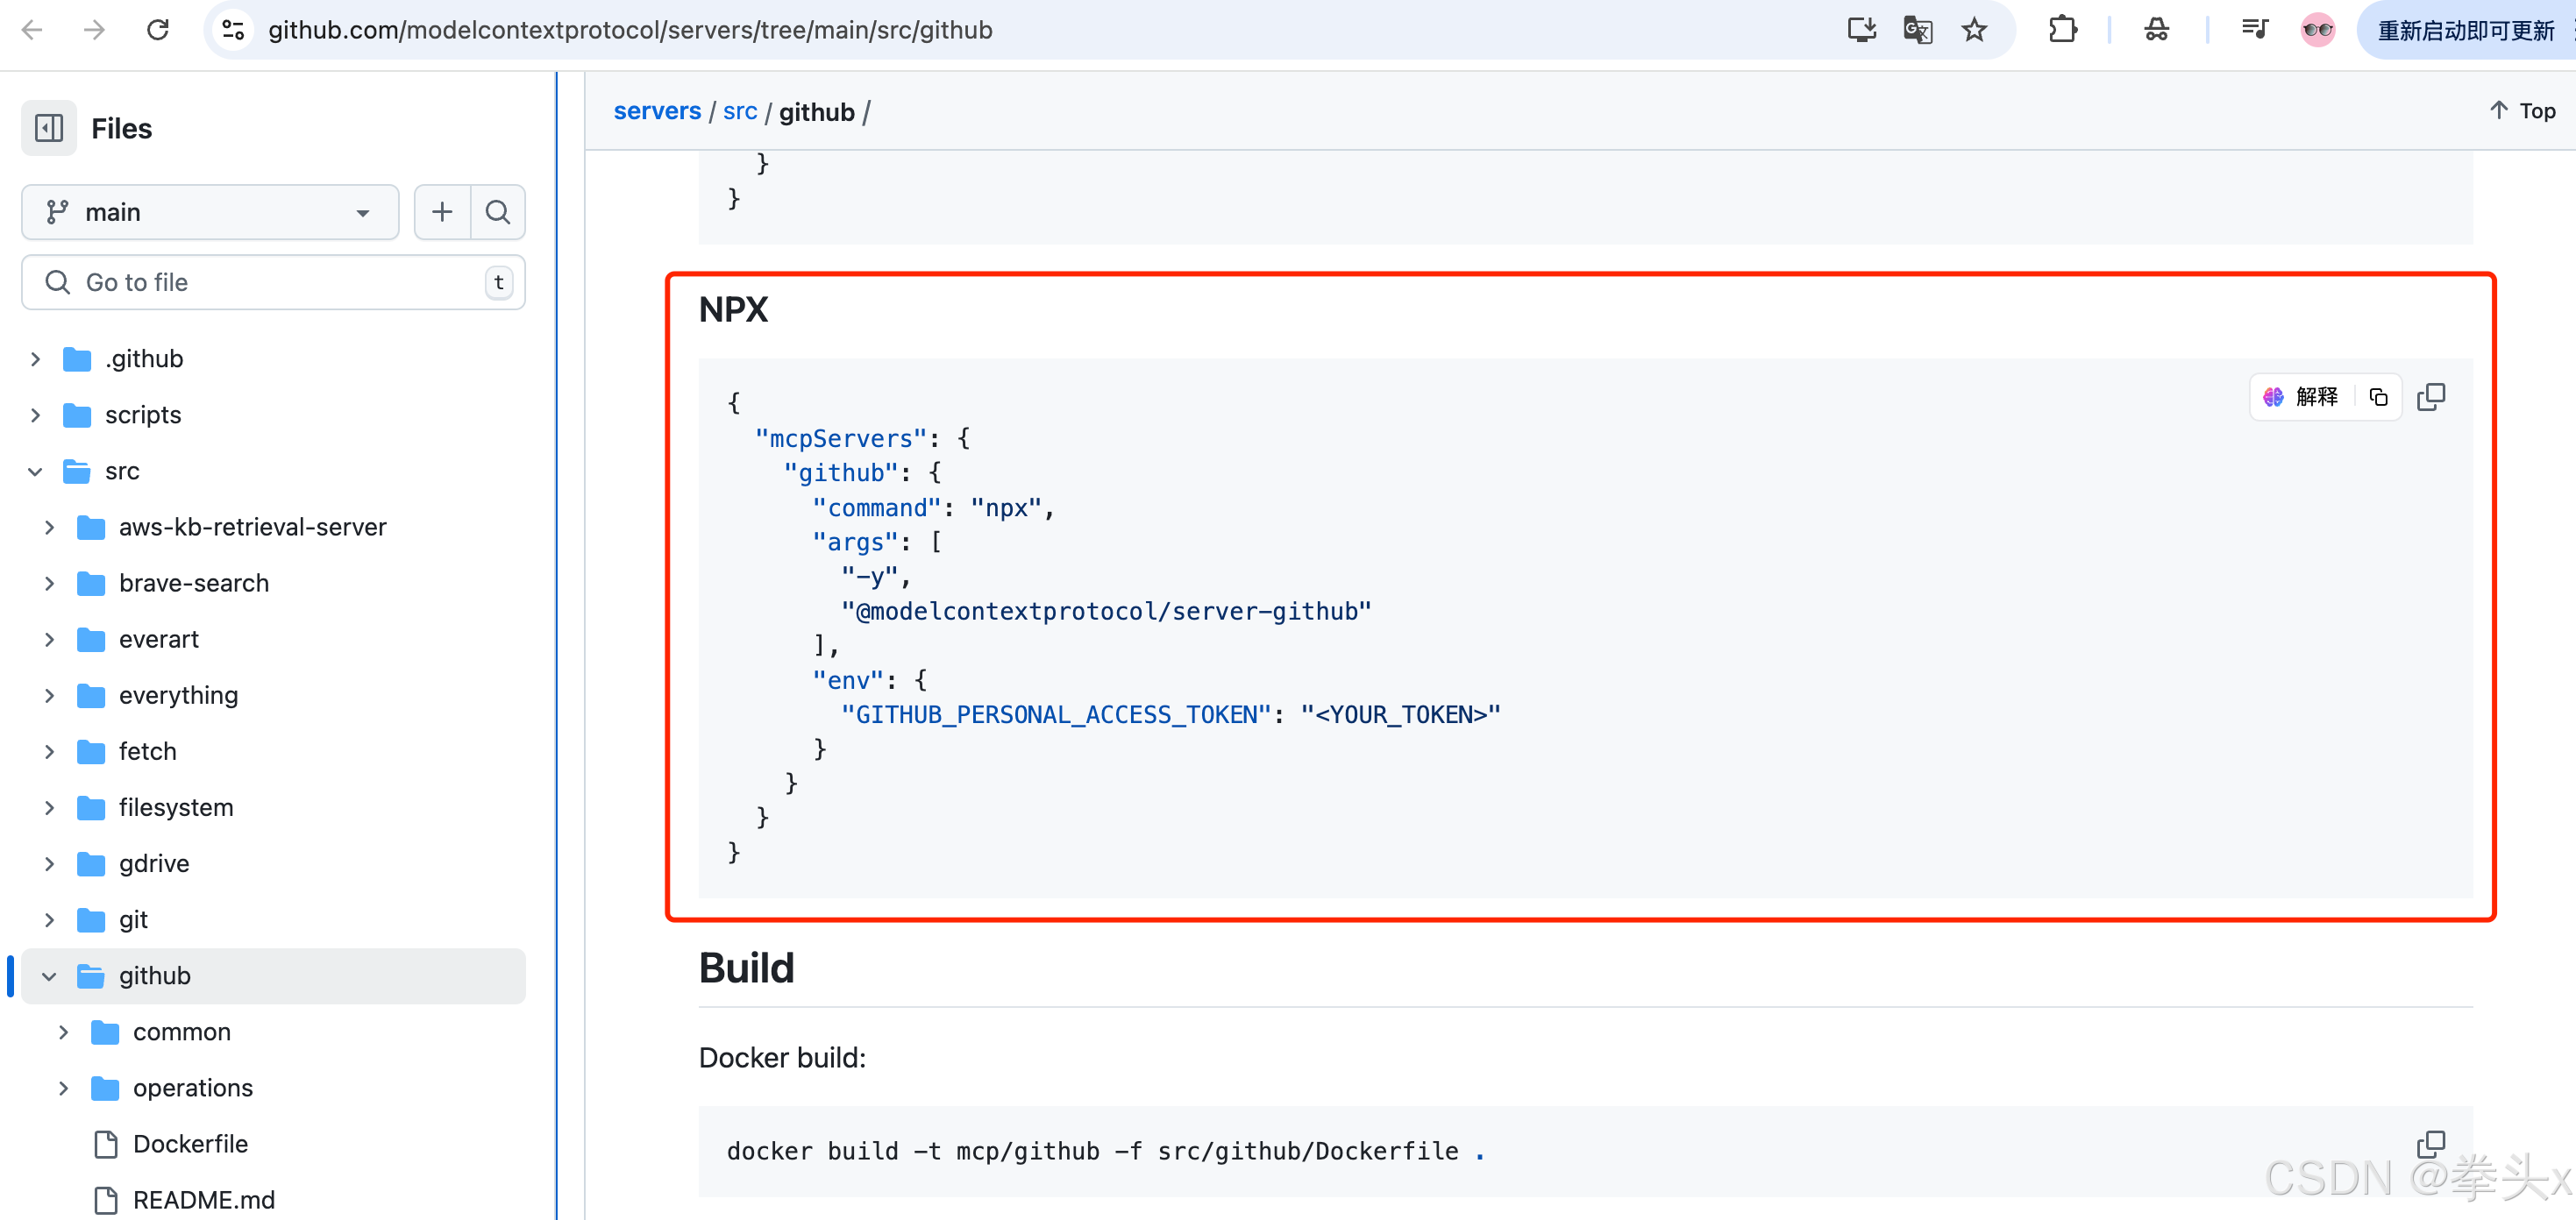Click the 解释 explain button
Image resolution: width=2576 pixels, height=1220 pixels.
(x=2302, y=397)
